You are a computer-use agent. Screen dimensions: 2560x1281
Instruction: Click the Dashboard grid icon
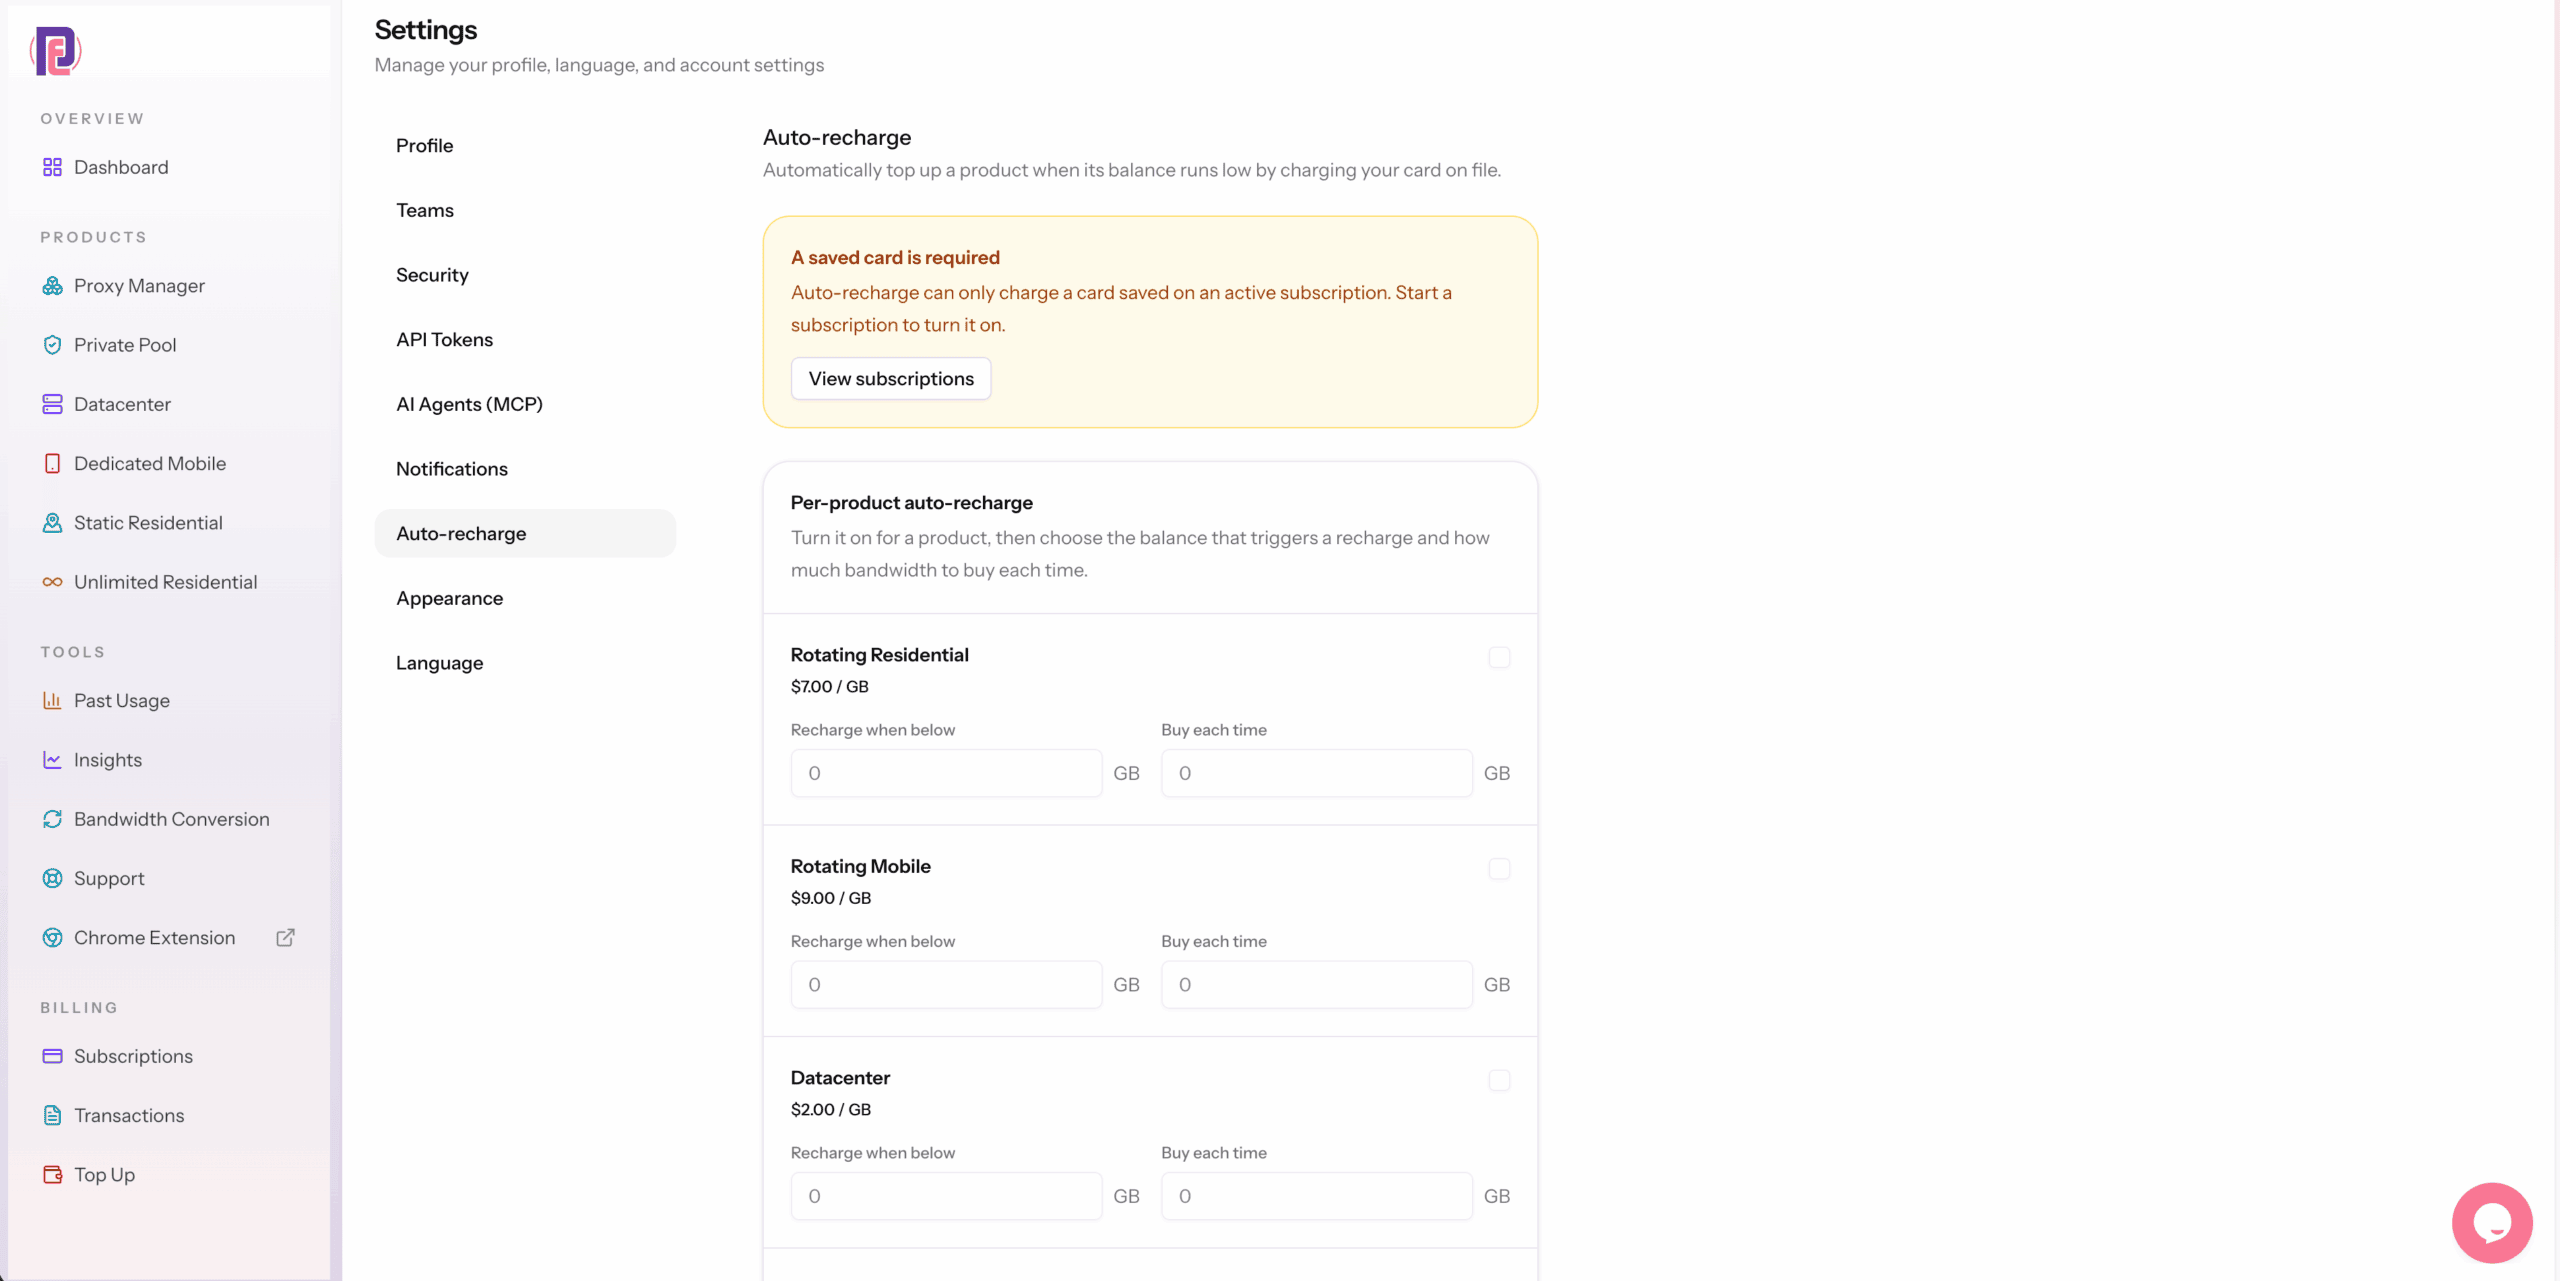point(52,167)
